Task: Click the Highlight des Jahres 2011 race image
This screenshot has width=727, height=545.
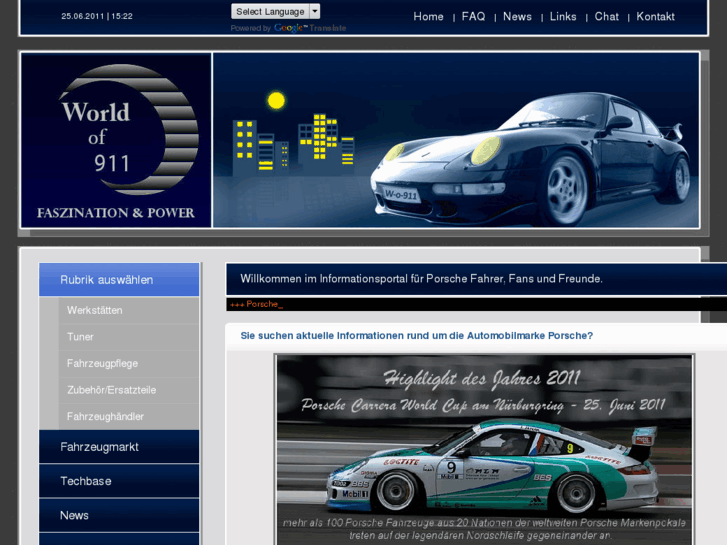Action: tap(484, 450)
